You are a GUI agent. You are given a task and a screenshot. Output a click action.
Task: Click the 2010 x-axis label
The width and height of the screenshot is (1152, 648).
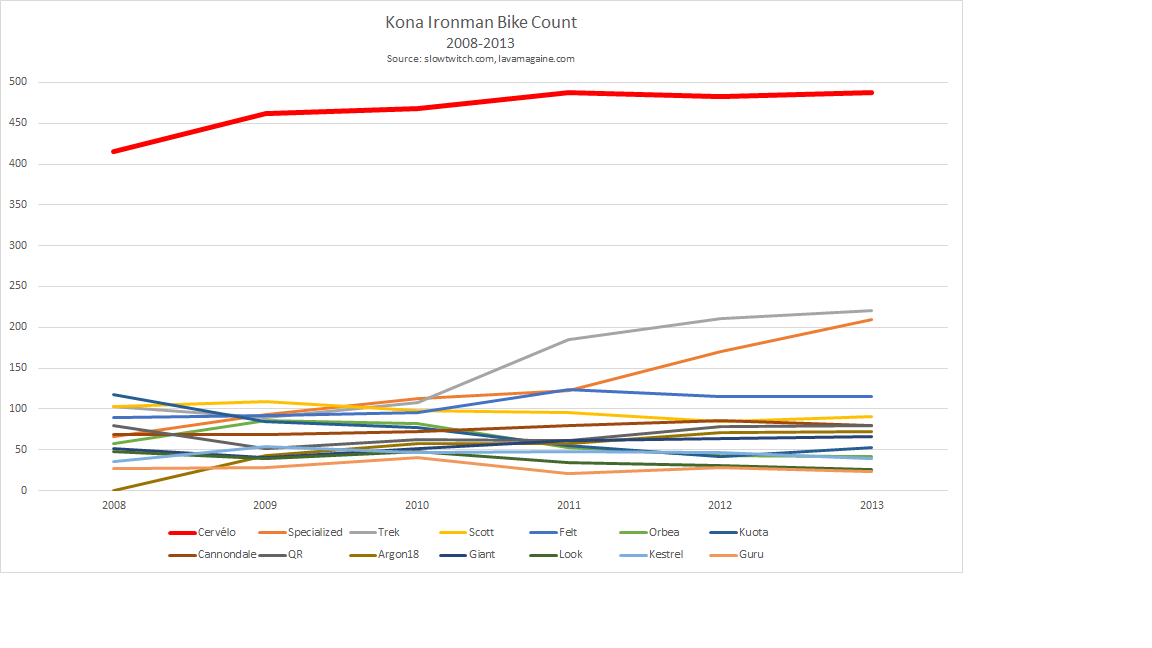(417, 505)
